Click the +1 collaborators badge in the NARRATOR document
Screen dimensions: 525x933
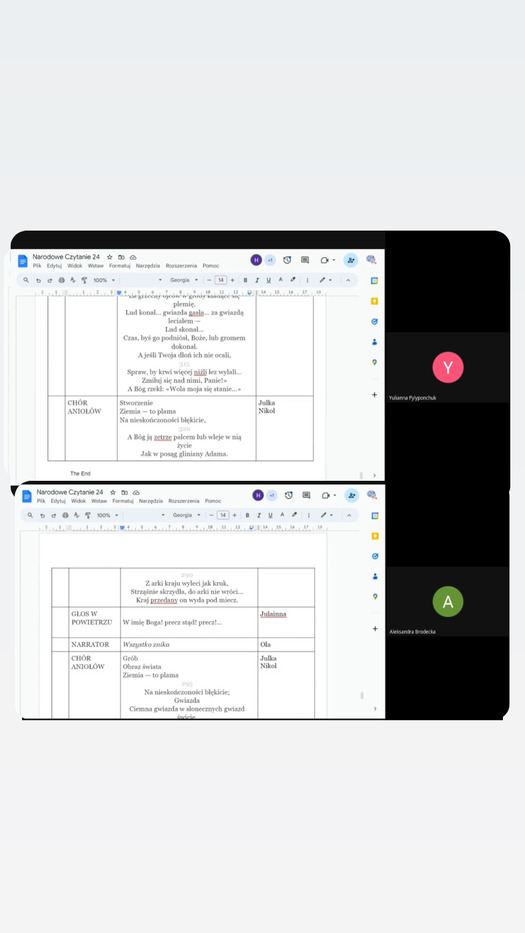click(271, 495)
